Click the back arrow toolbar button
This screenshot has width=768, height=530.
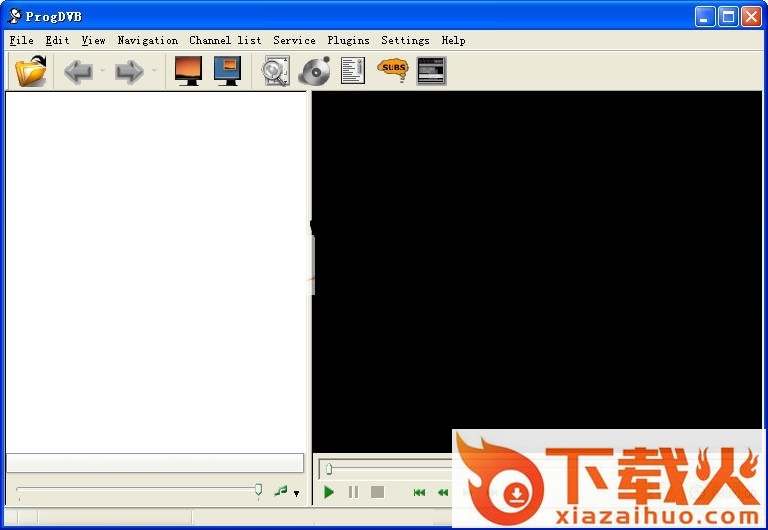click(78, 72)
